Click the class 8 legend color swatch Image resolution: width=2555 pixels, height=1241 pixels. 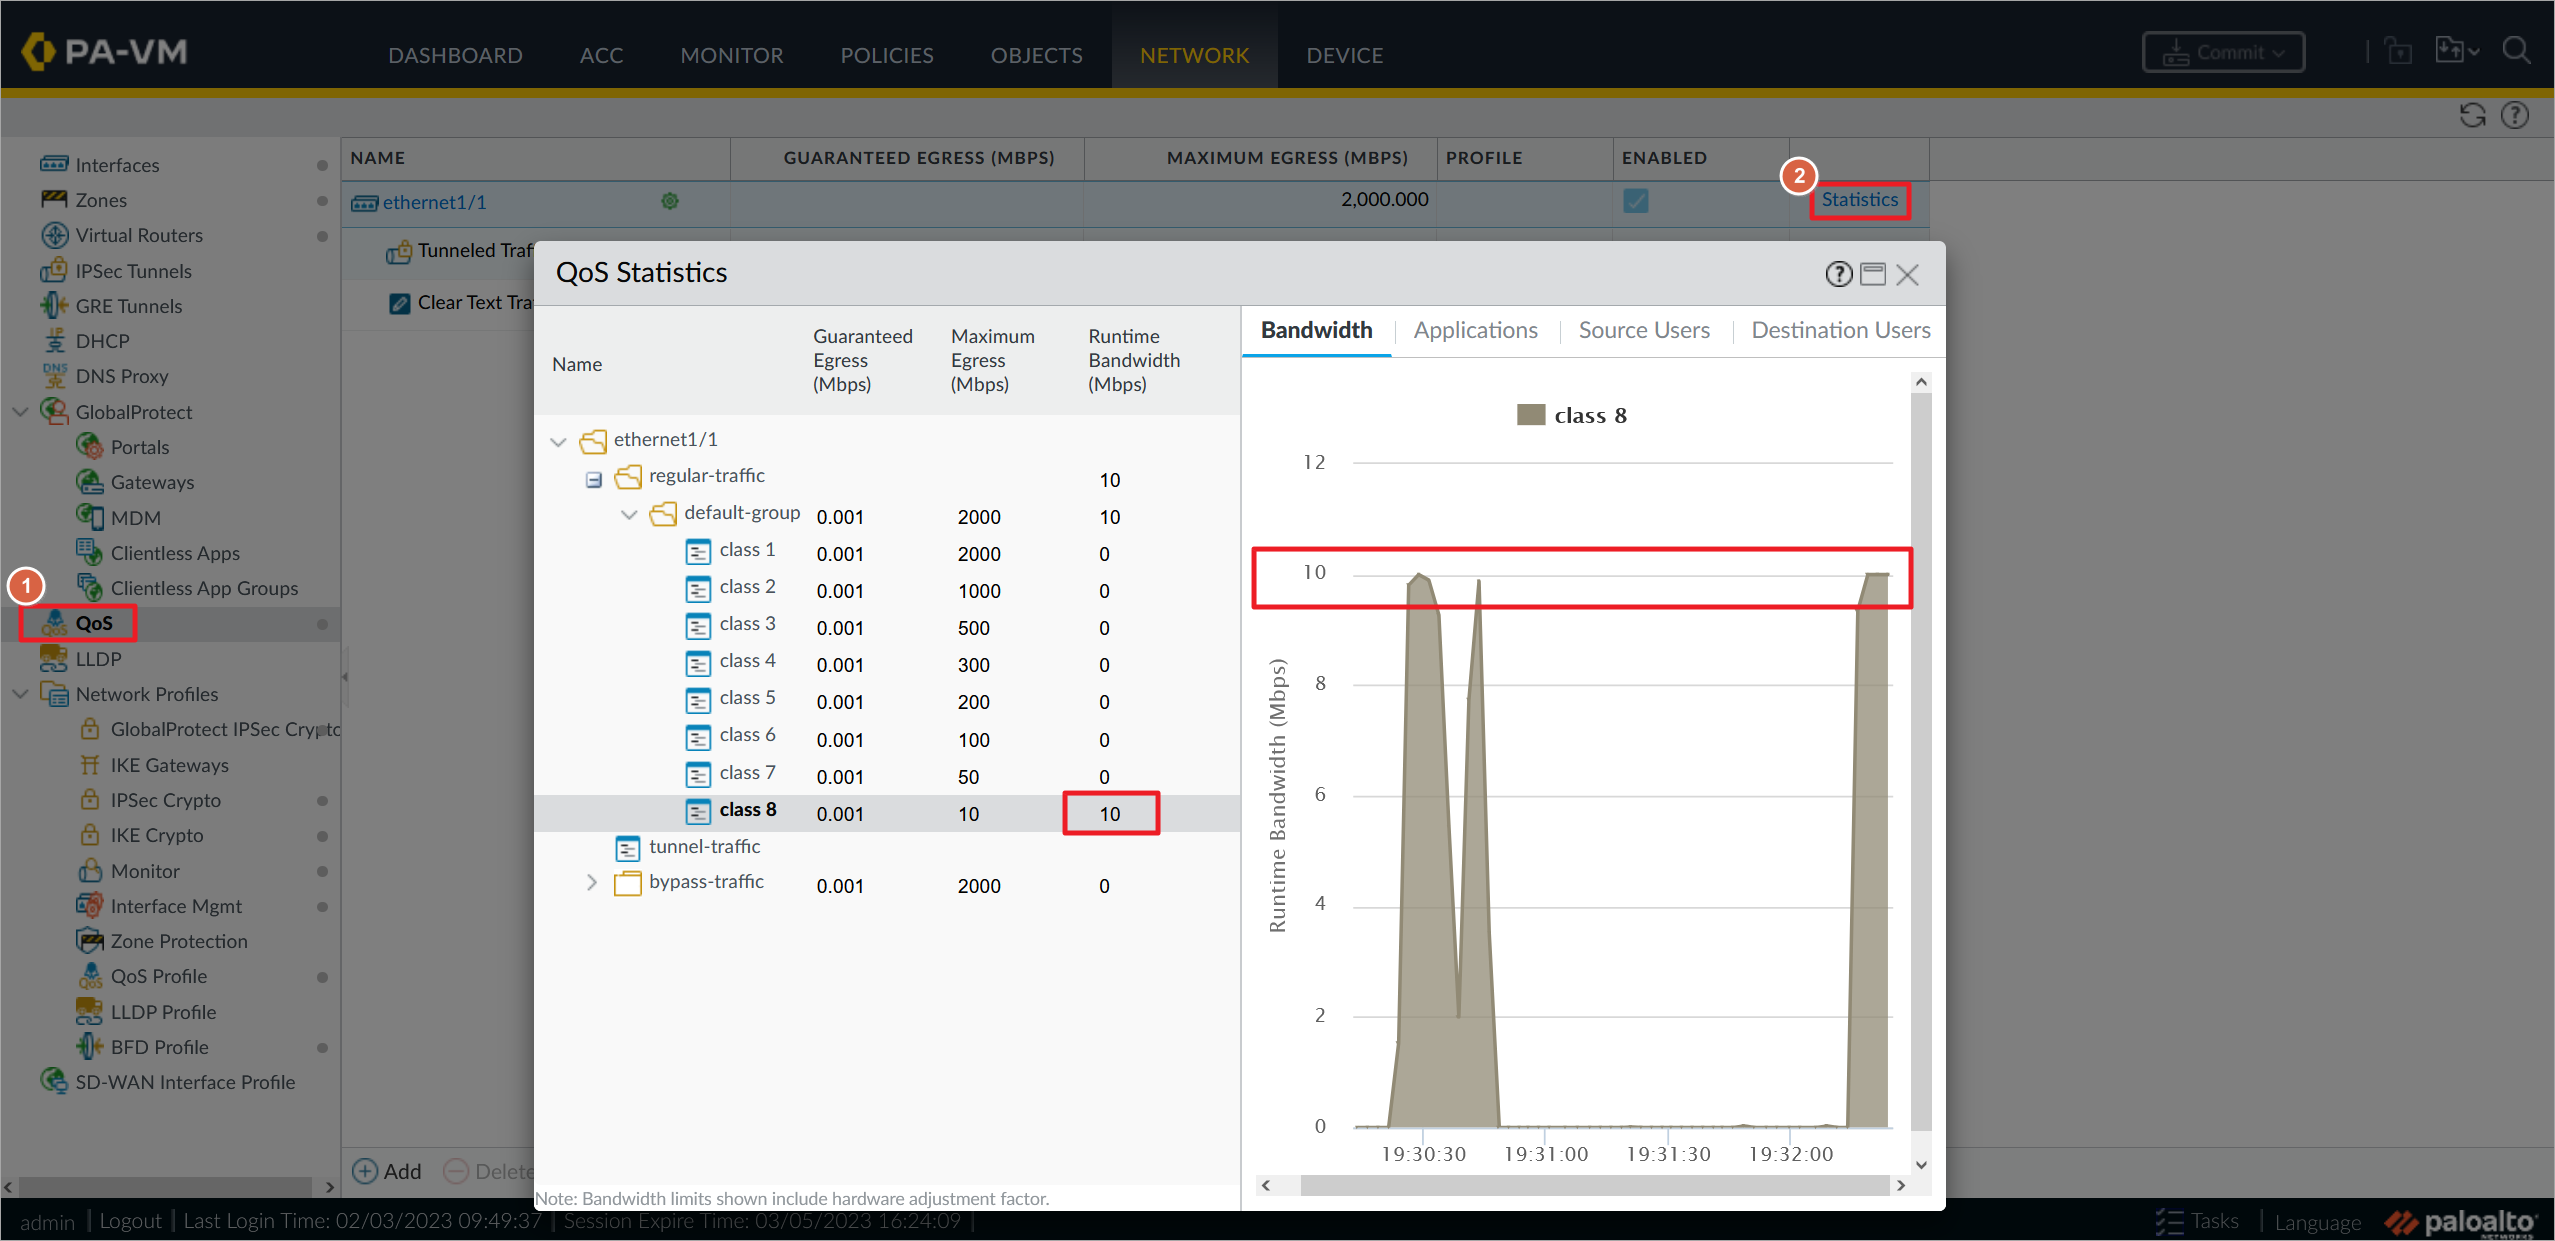coord(1530,415)
